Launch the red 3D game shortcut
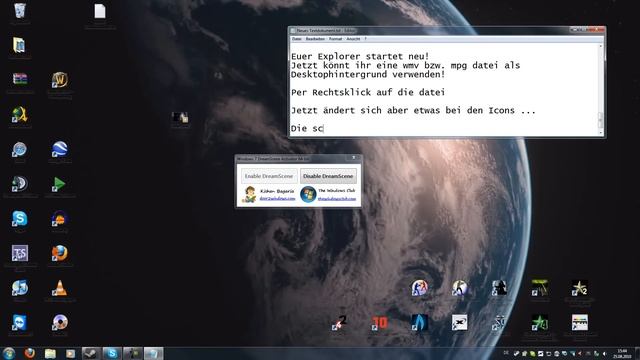 click(x=379, y=322)
